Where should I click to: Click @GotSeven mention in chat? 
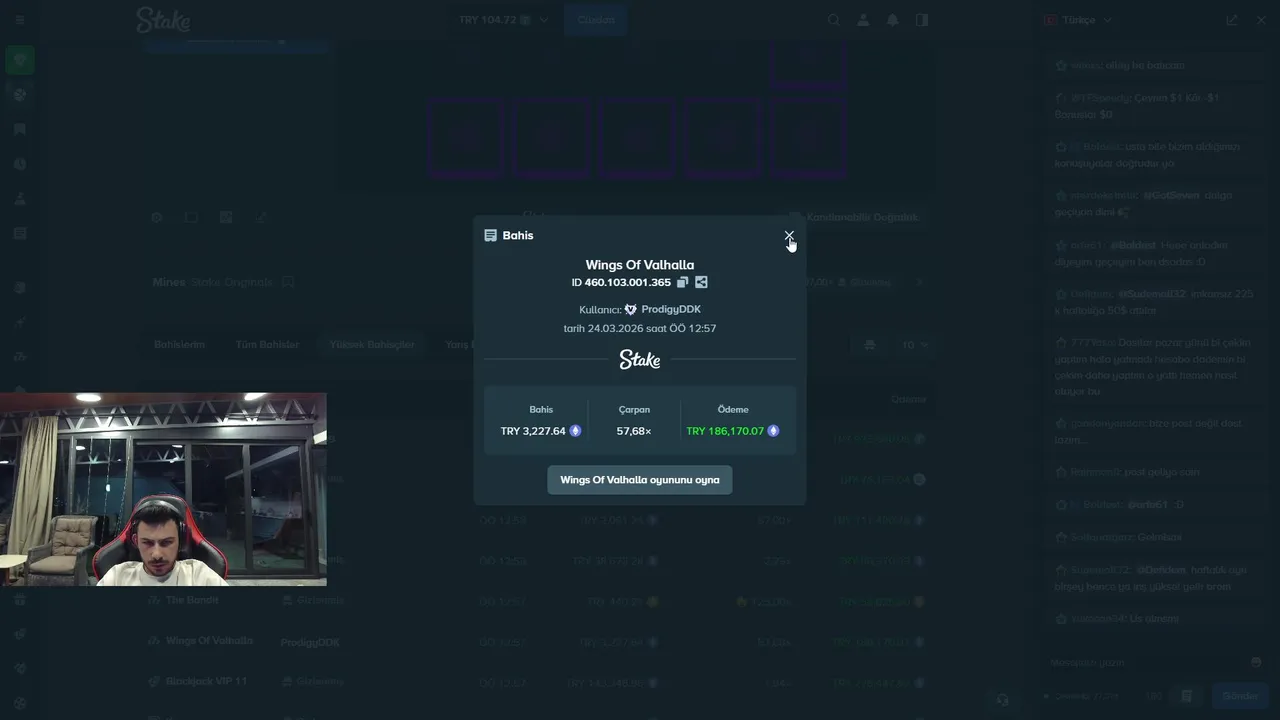pyautogui.click(x=1174, y=195)
